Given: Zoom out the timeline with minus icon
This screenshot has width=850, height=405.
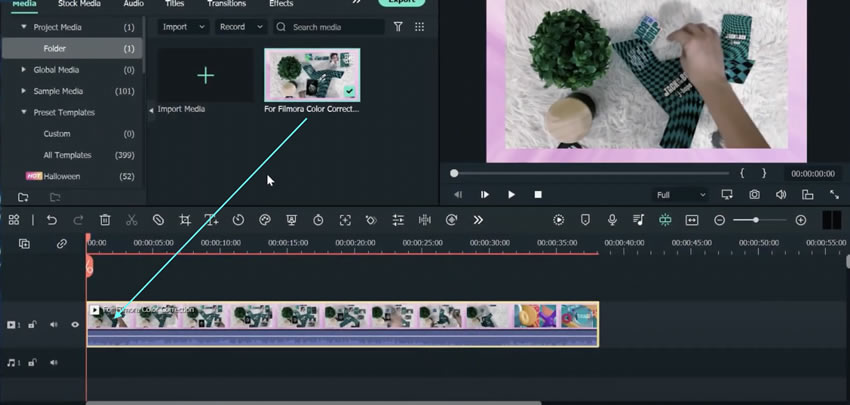Looking at the screenshot, I should [x=719, y=220].
